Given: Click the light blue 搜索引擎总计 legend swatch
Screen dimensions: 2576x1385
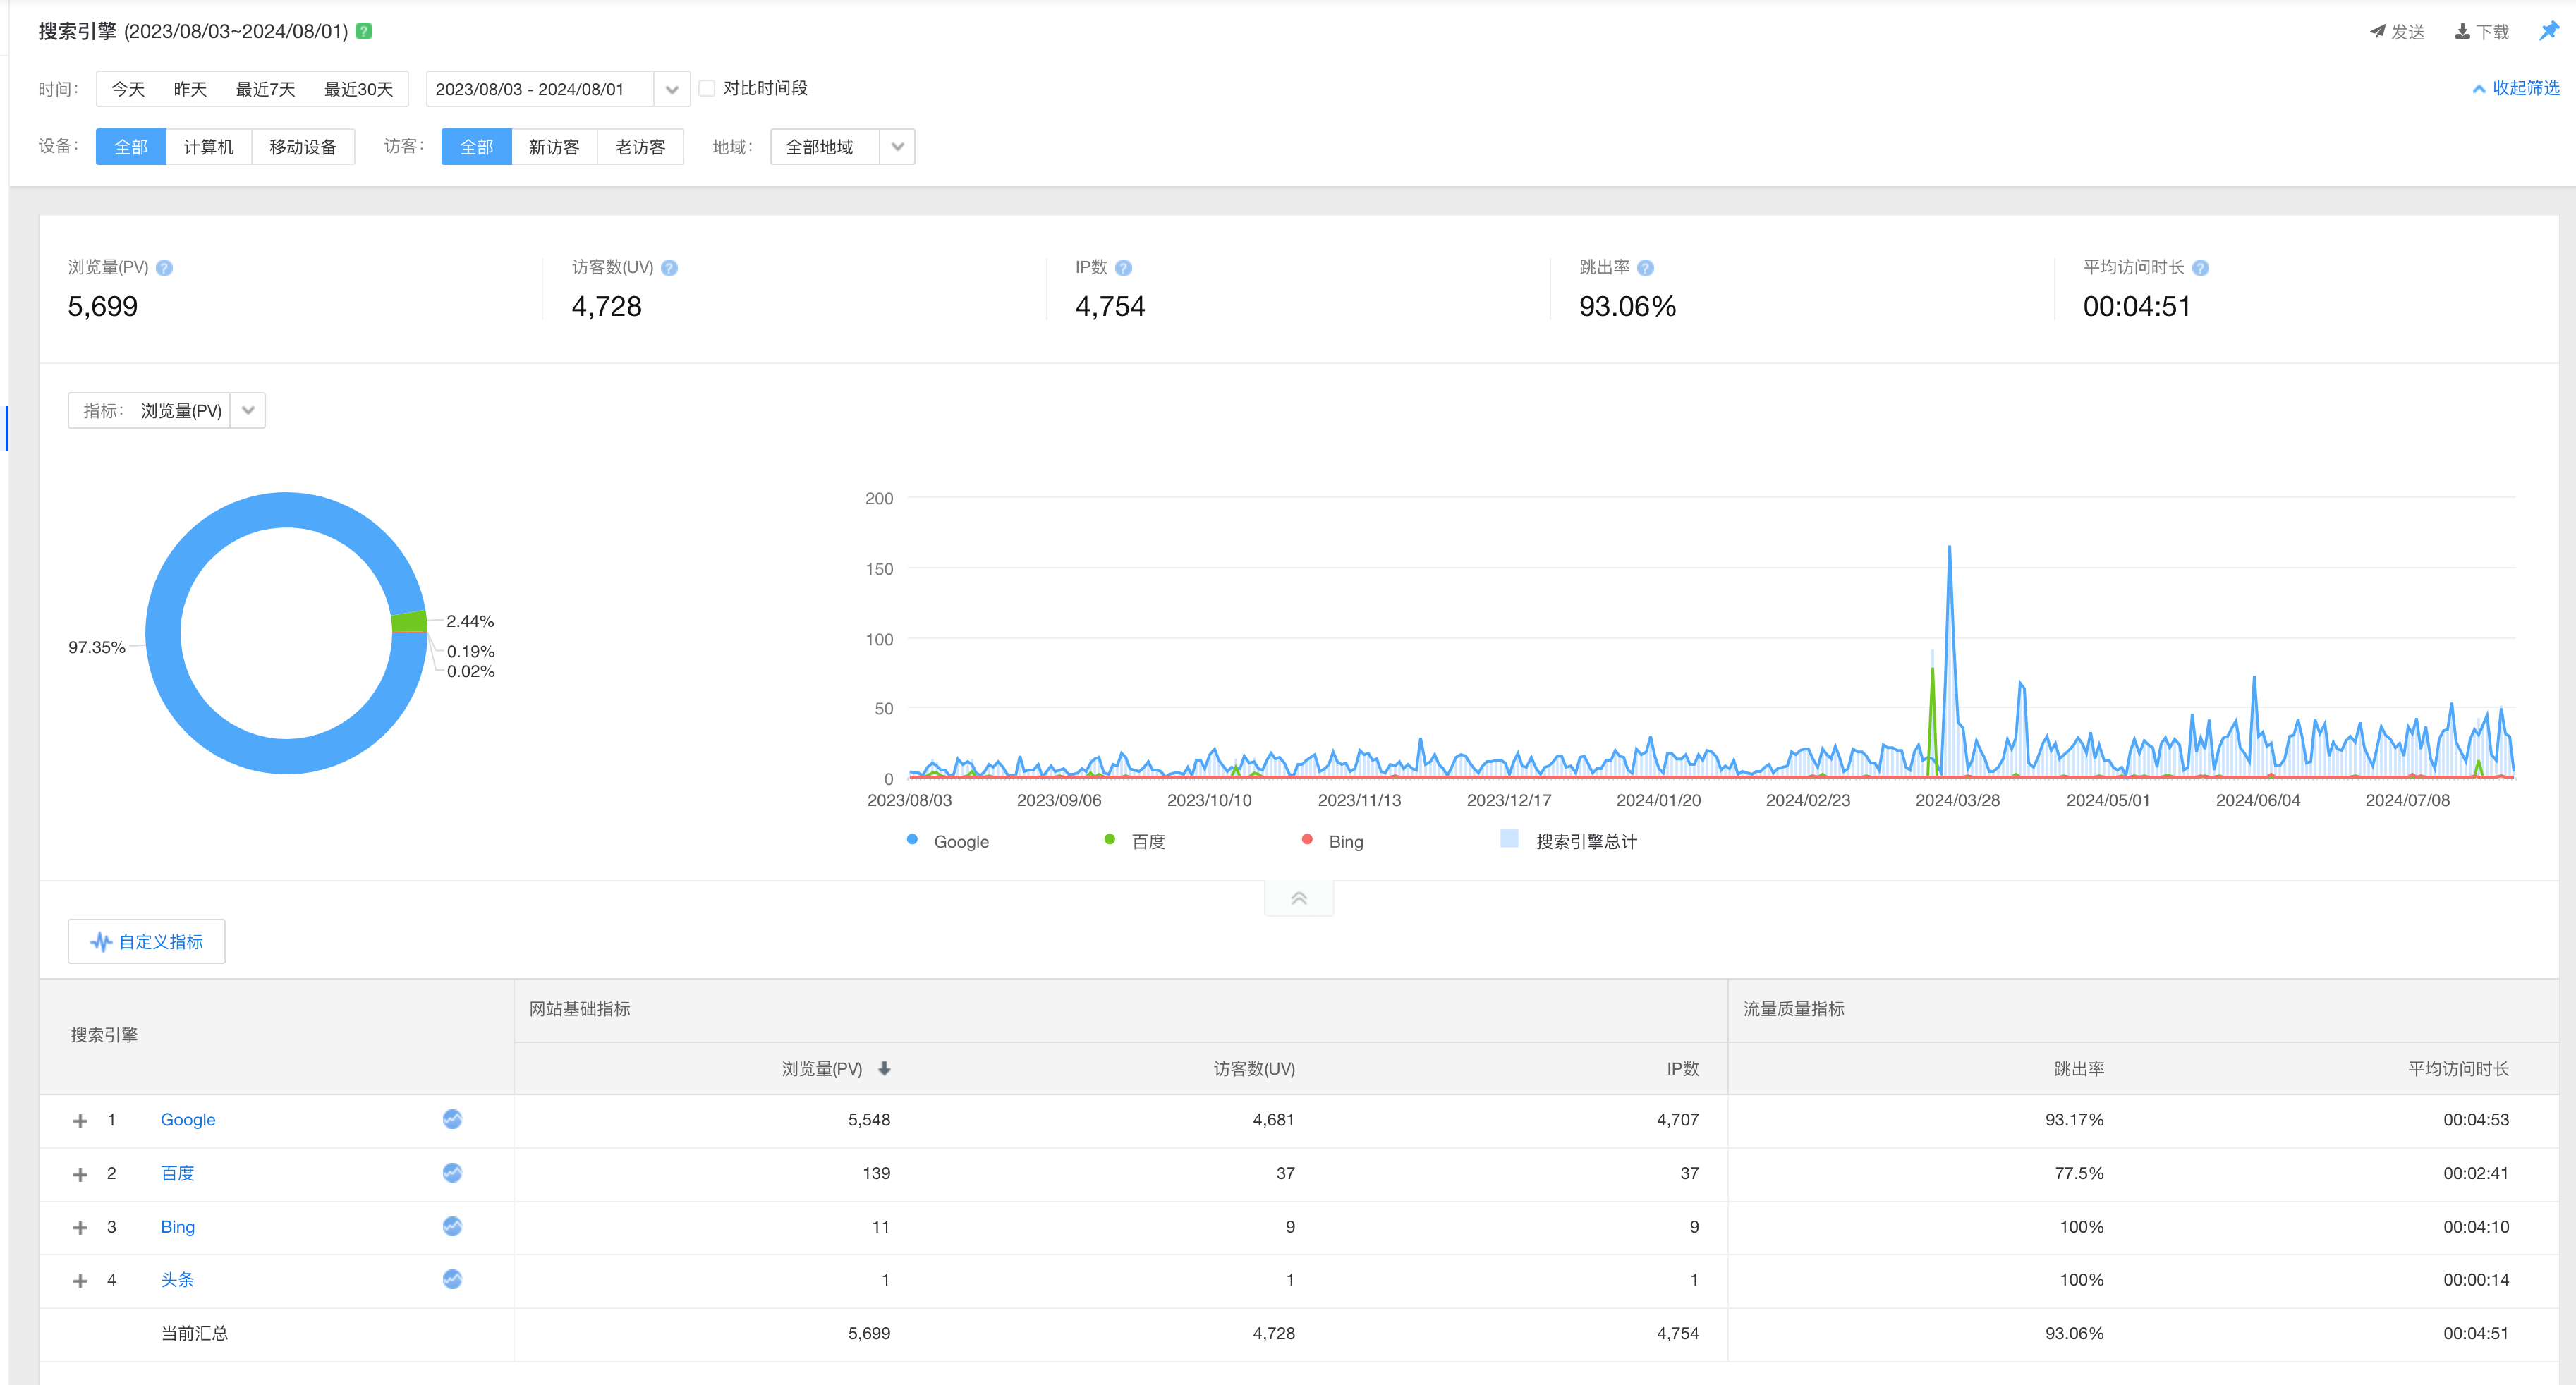Looking at the screenshot, I should point(1509,838).
